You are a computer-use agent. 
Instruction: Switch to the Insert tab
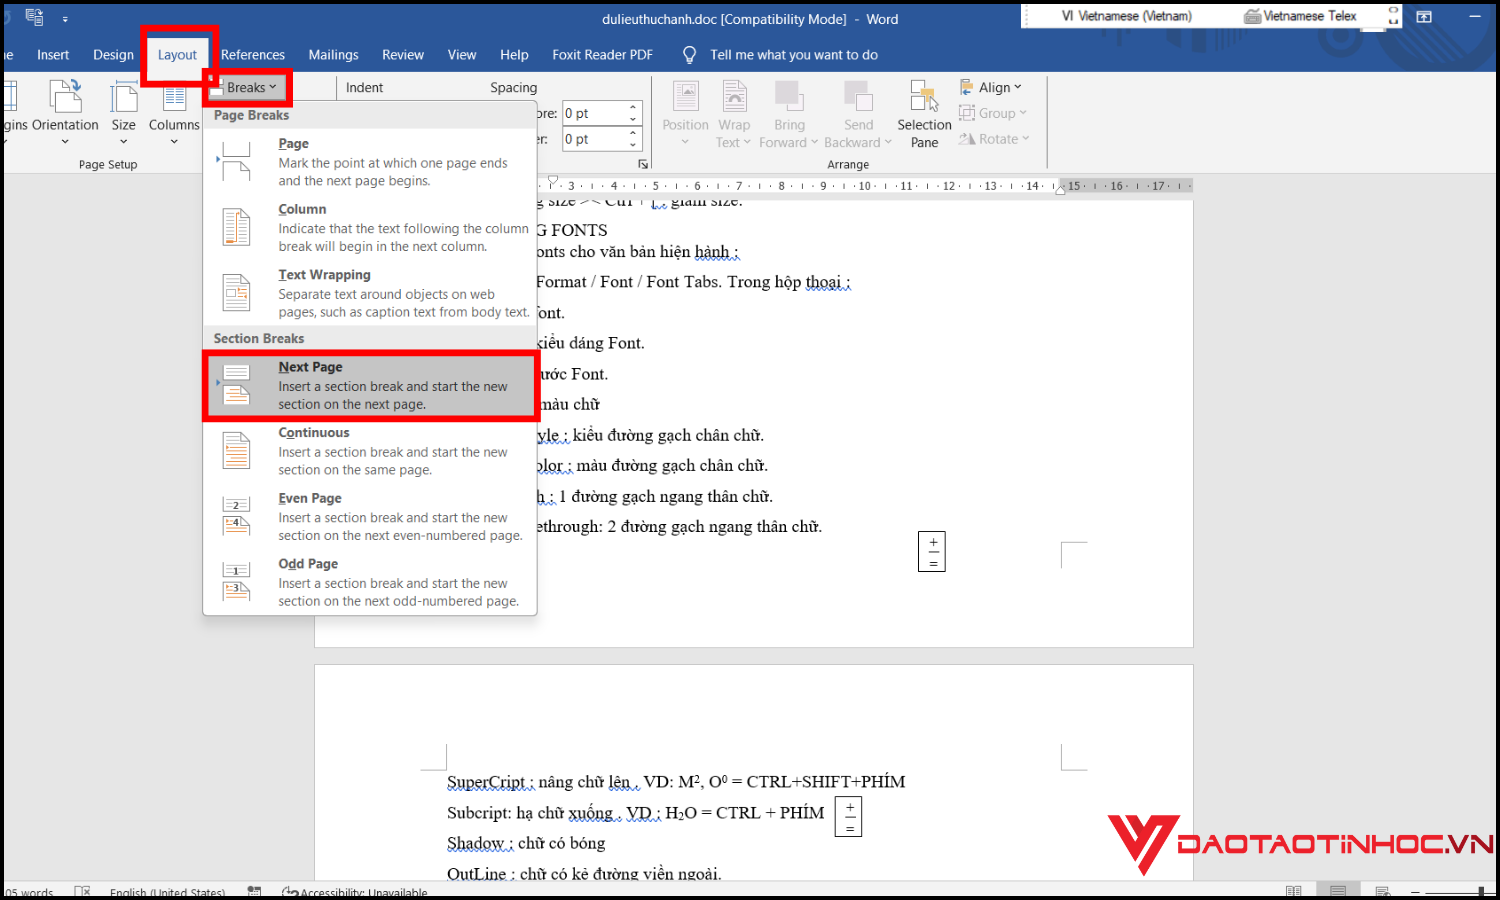click(x=53, y=55)
